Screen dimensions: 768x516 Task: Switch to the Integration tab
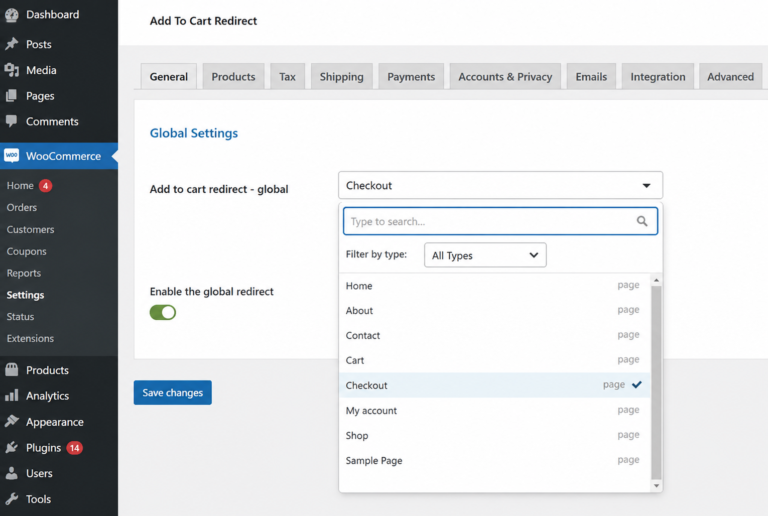click(658, 76)
